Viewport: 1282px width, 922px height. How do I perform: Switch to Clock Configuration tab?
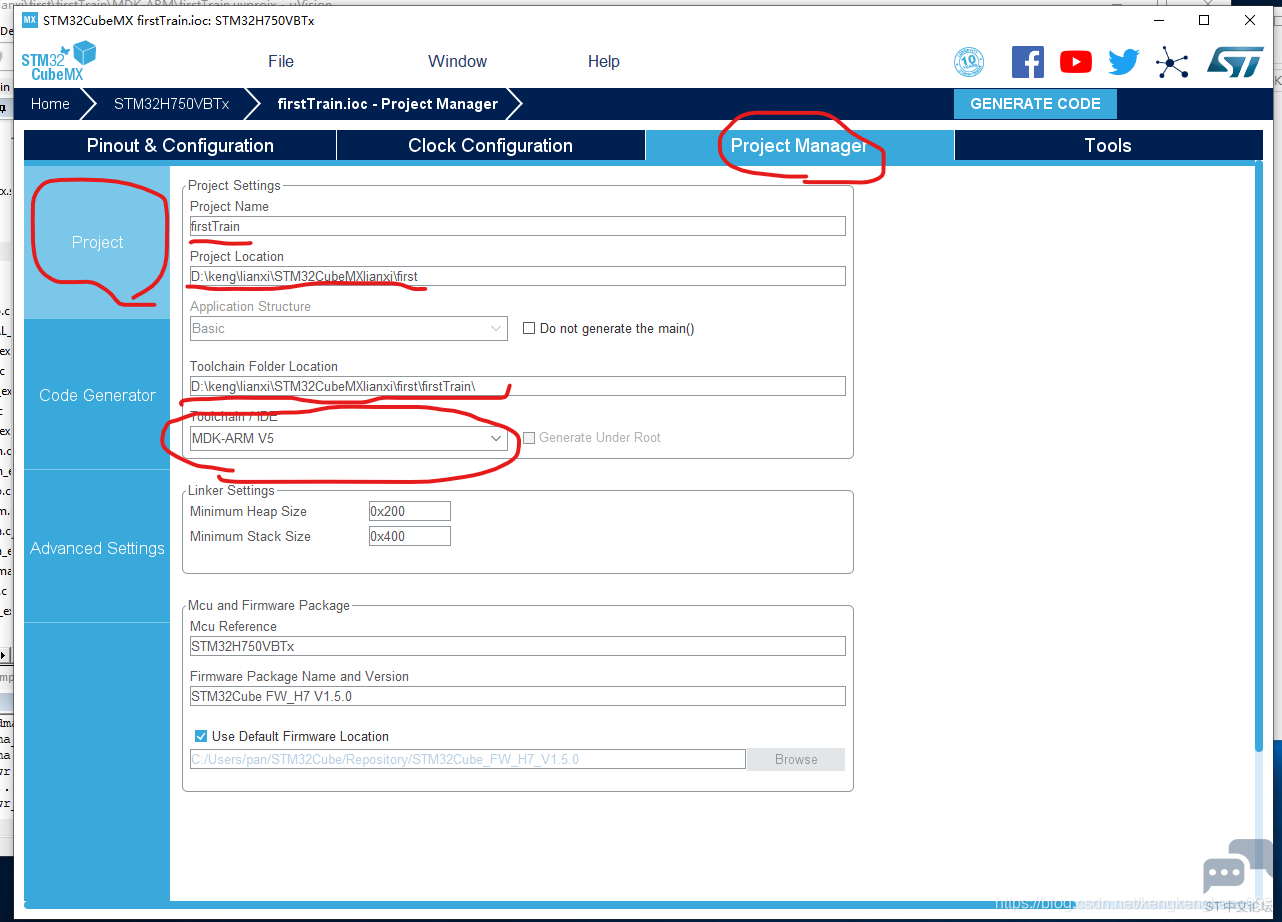tap(491, 146)
